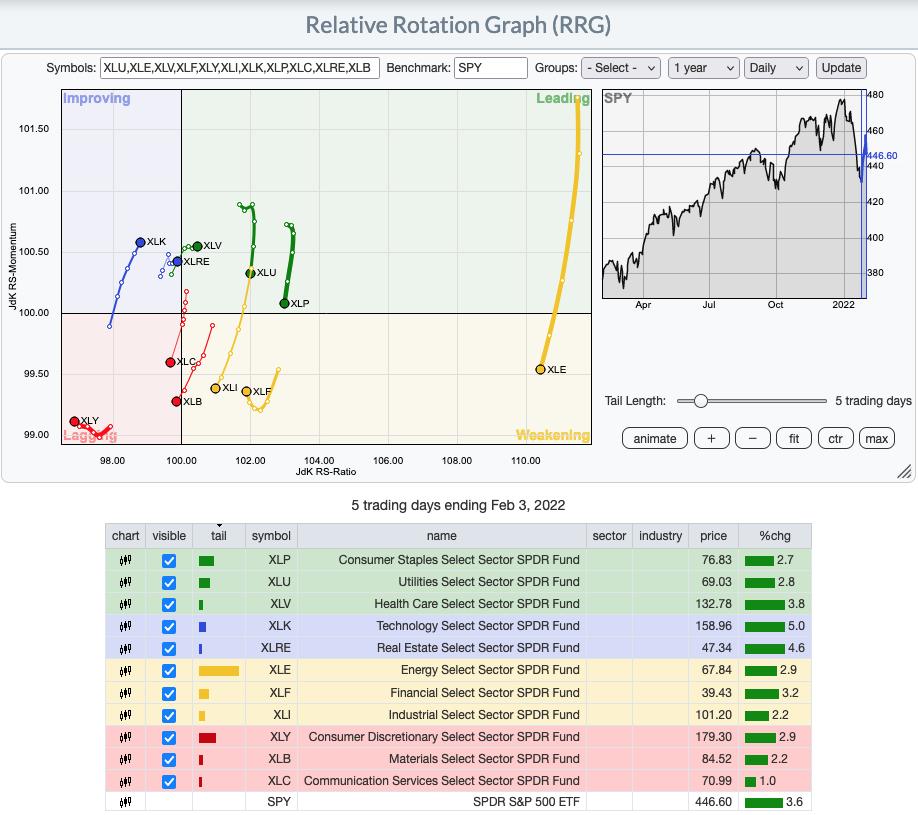Select the XLC marker on the graph
Screen dimensions: 918x815
point(170,362)
